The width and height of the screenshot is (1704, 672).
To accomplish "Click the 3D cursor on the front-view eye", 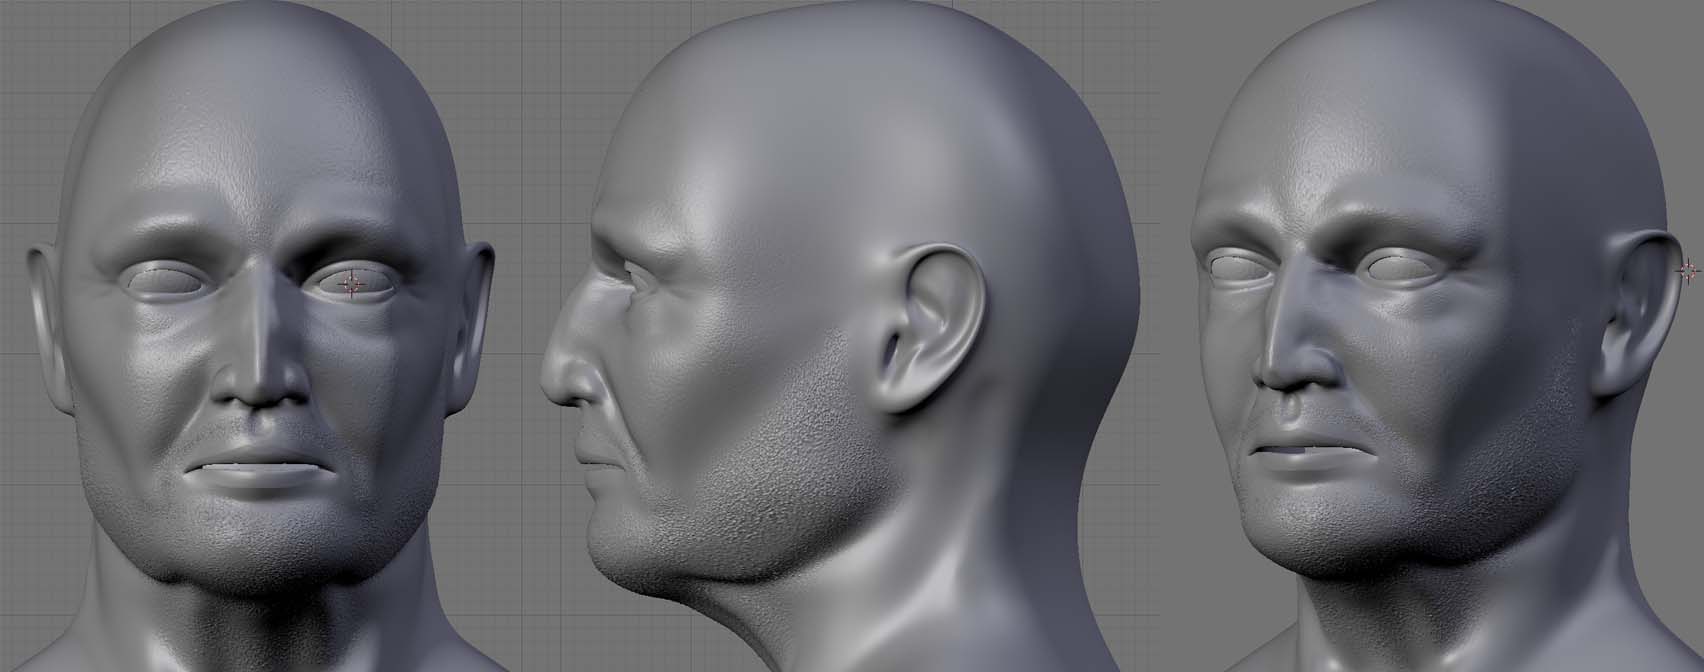I will (352, 285).
